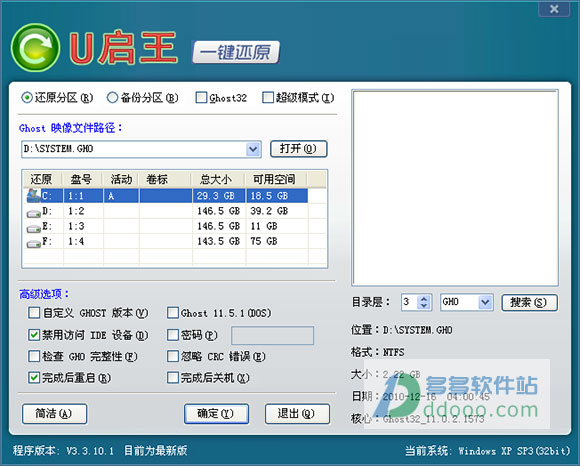Select the C: partition row
The width and height of the screenshot is (580, 466).
point(167,196)
